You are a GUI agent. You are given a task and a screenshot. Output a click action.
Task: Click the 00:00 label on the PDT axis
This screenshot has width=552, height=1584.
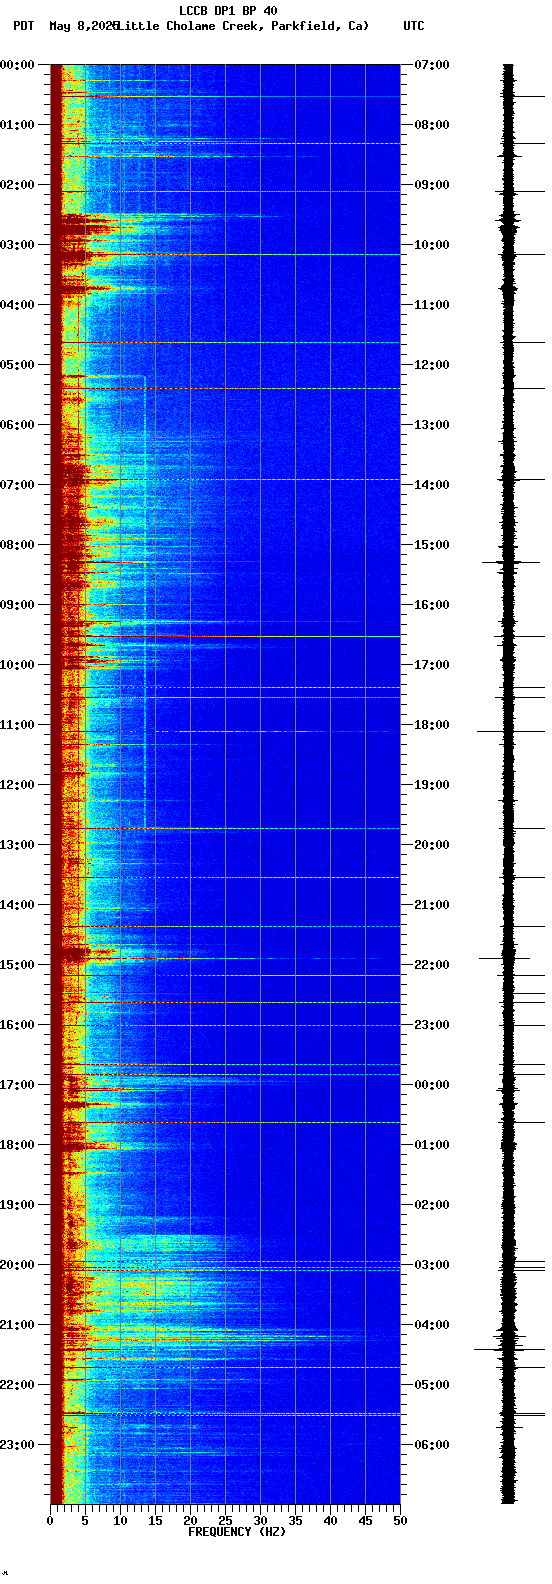(18, 65)
